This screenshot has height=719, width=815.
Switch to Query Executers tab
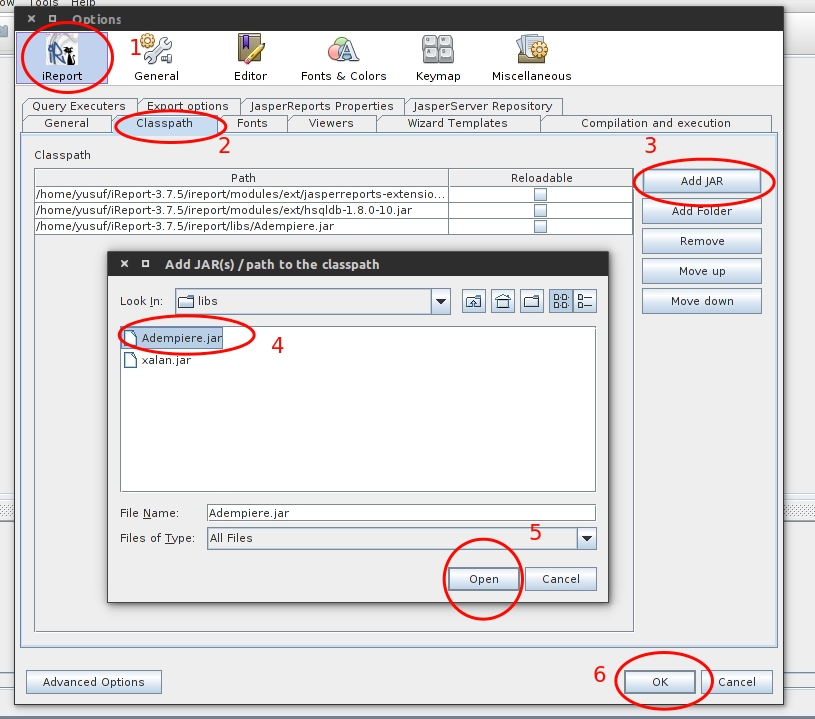(x=79, y=106)
